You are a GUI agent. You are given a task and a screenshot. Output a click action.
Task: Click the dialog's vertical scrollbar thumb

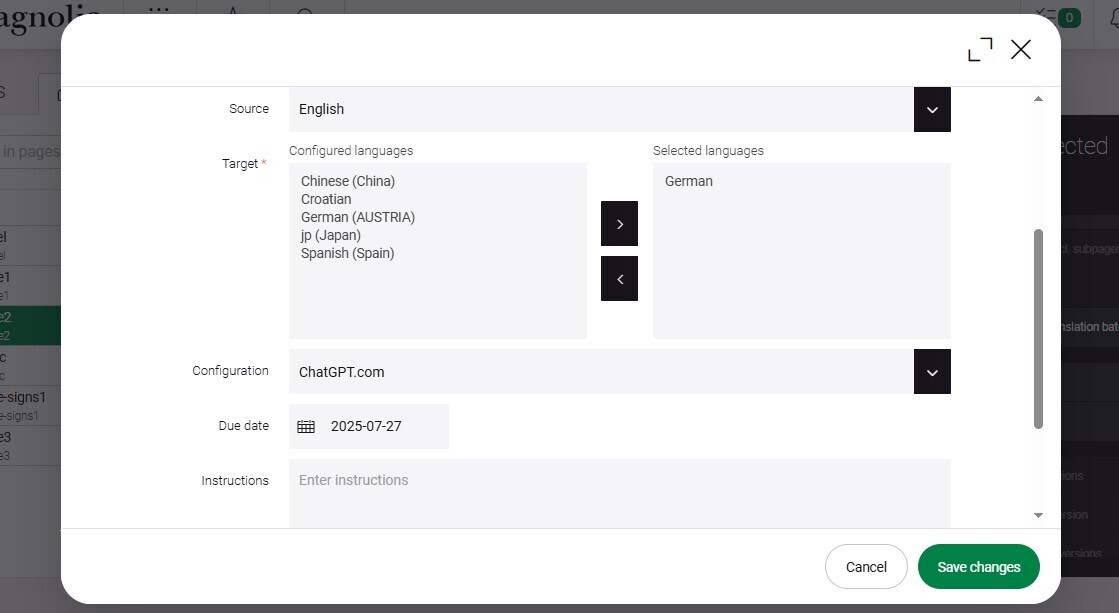[x=1038, y=328]
